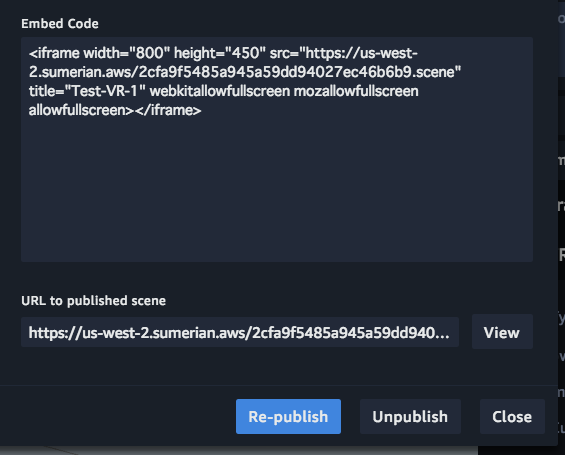Close the publish dialog
The image size is (565, 455).
tap(512, 416)
